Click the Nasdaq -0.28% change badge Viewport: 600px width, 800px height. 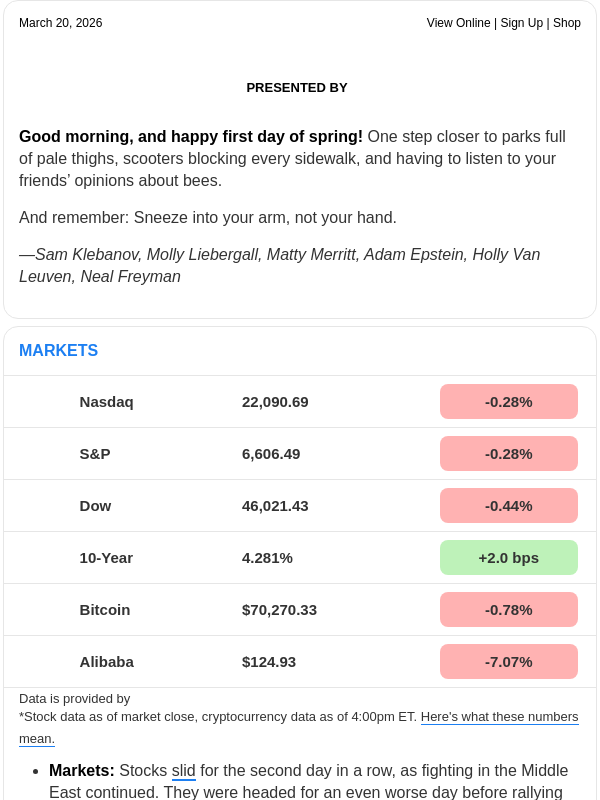pyautogui.click(x=508, y=401)
